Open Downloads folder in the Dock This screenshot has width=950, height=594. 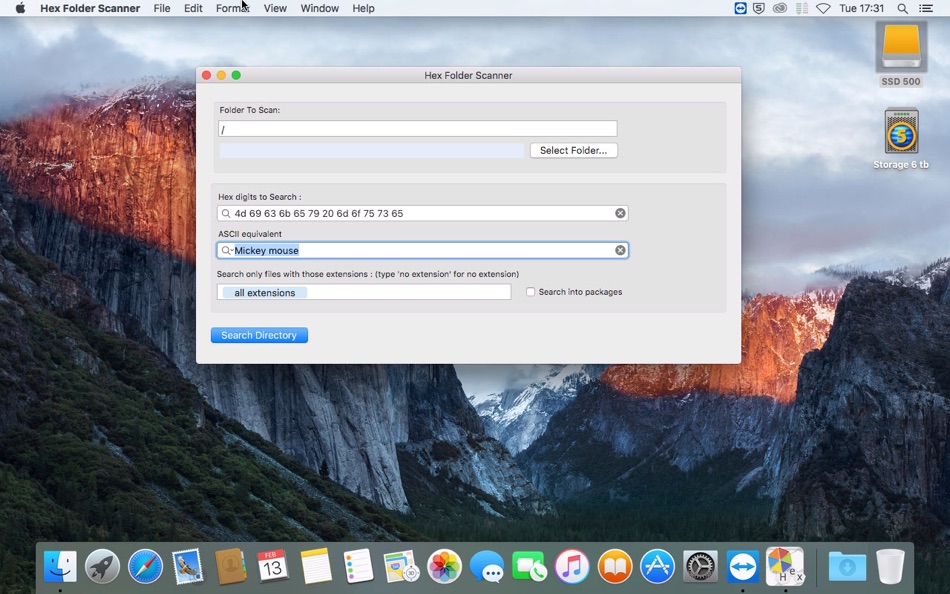point(846,566)
